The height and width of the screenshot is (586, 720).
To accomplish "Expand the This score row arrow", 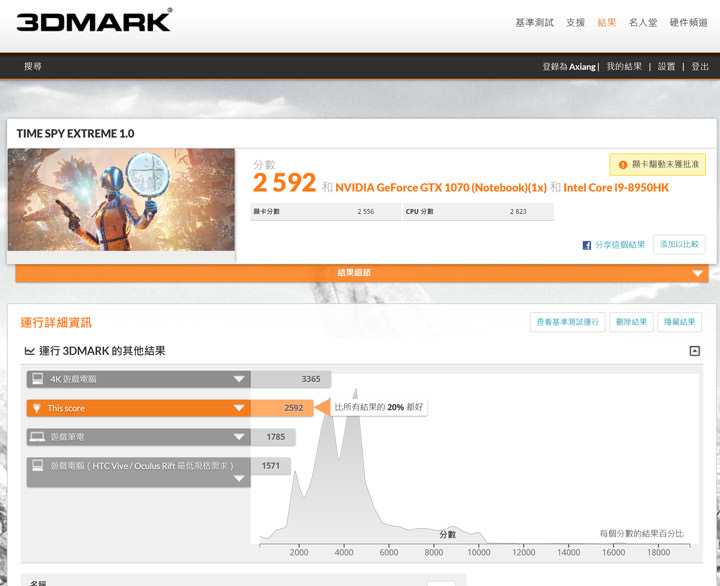I will [238, 408].
